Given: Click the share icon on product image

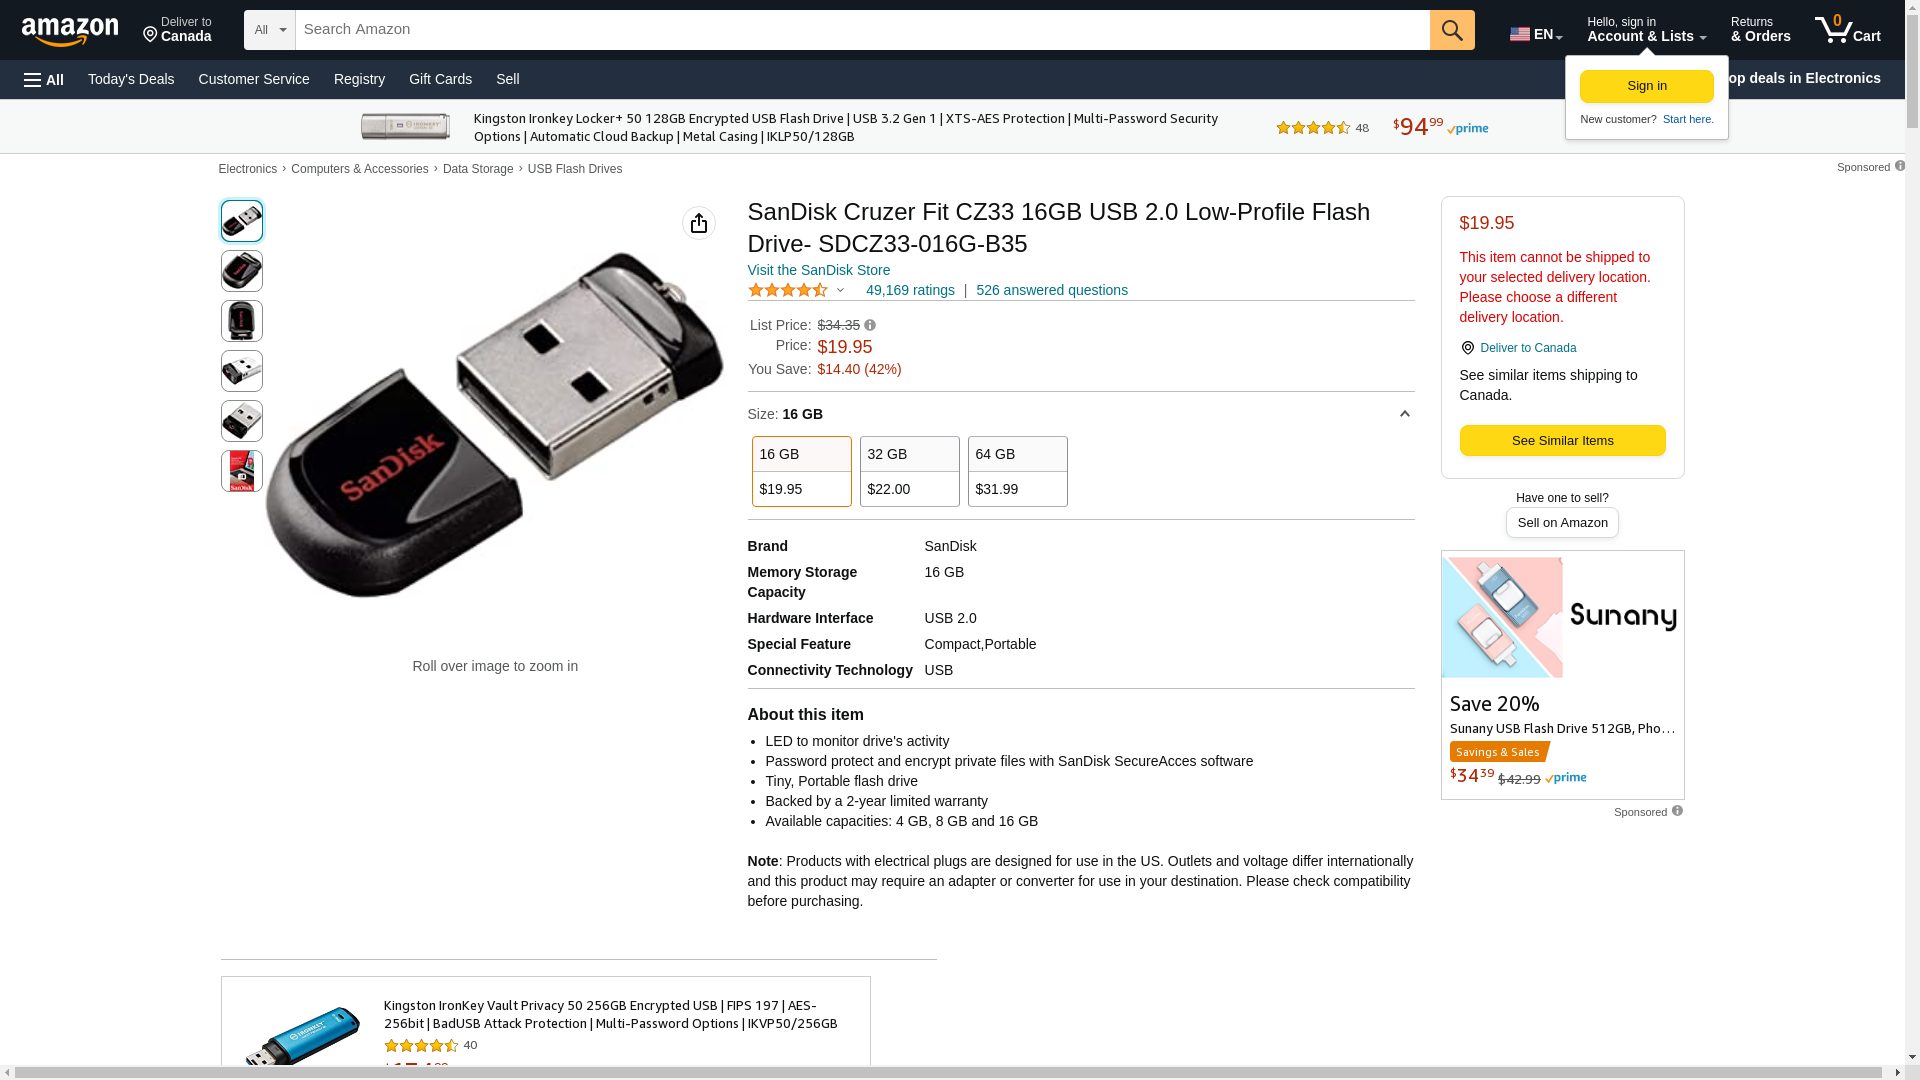Looking at the screenshot, I should pos(699,223).
